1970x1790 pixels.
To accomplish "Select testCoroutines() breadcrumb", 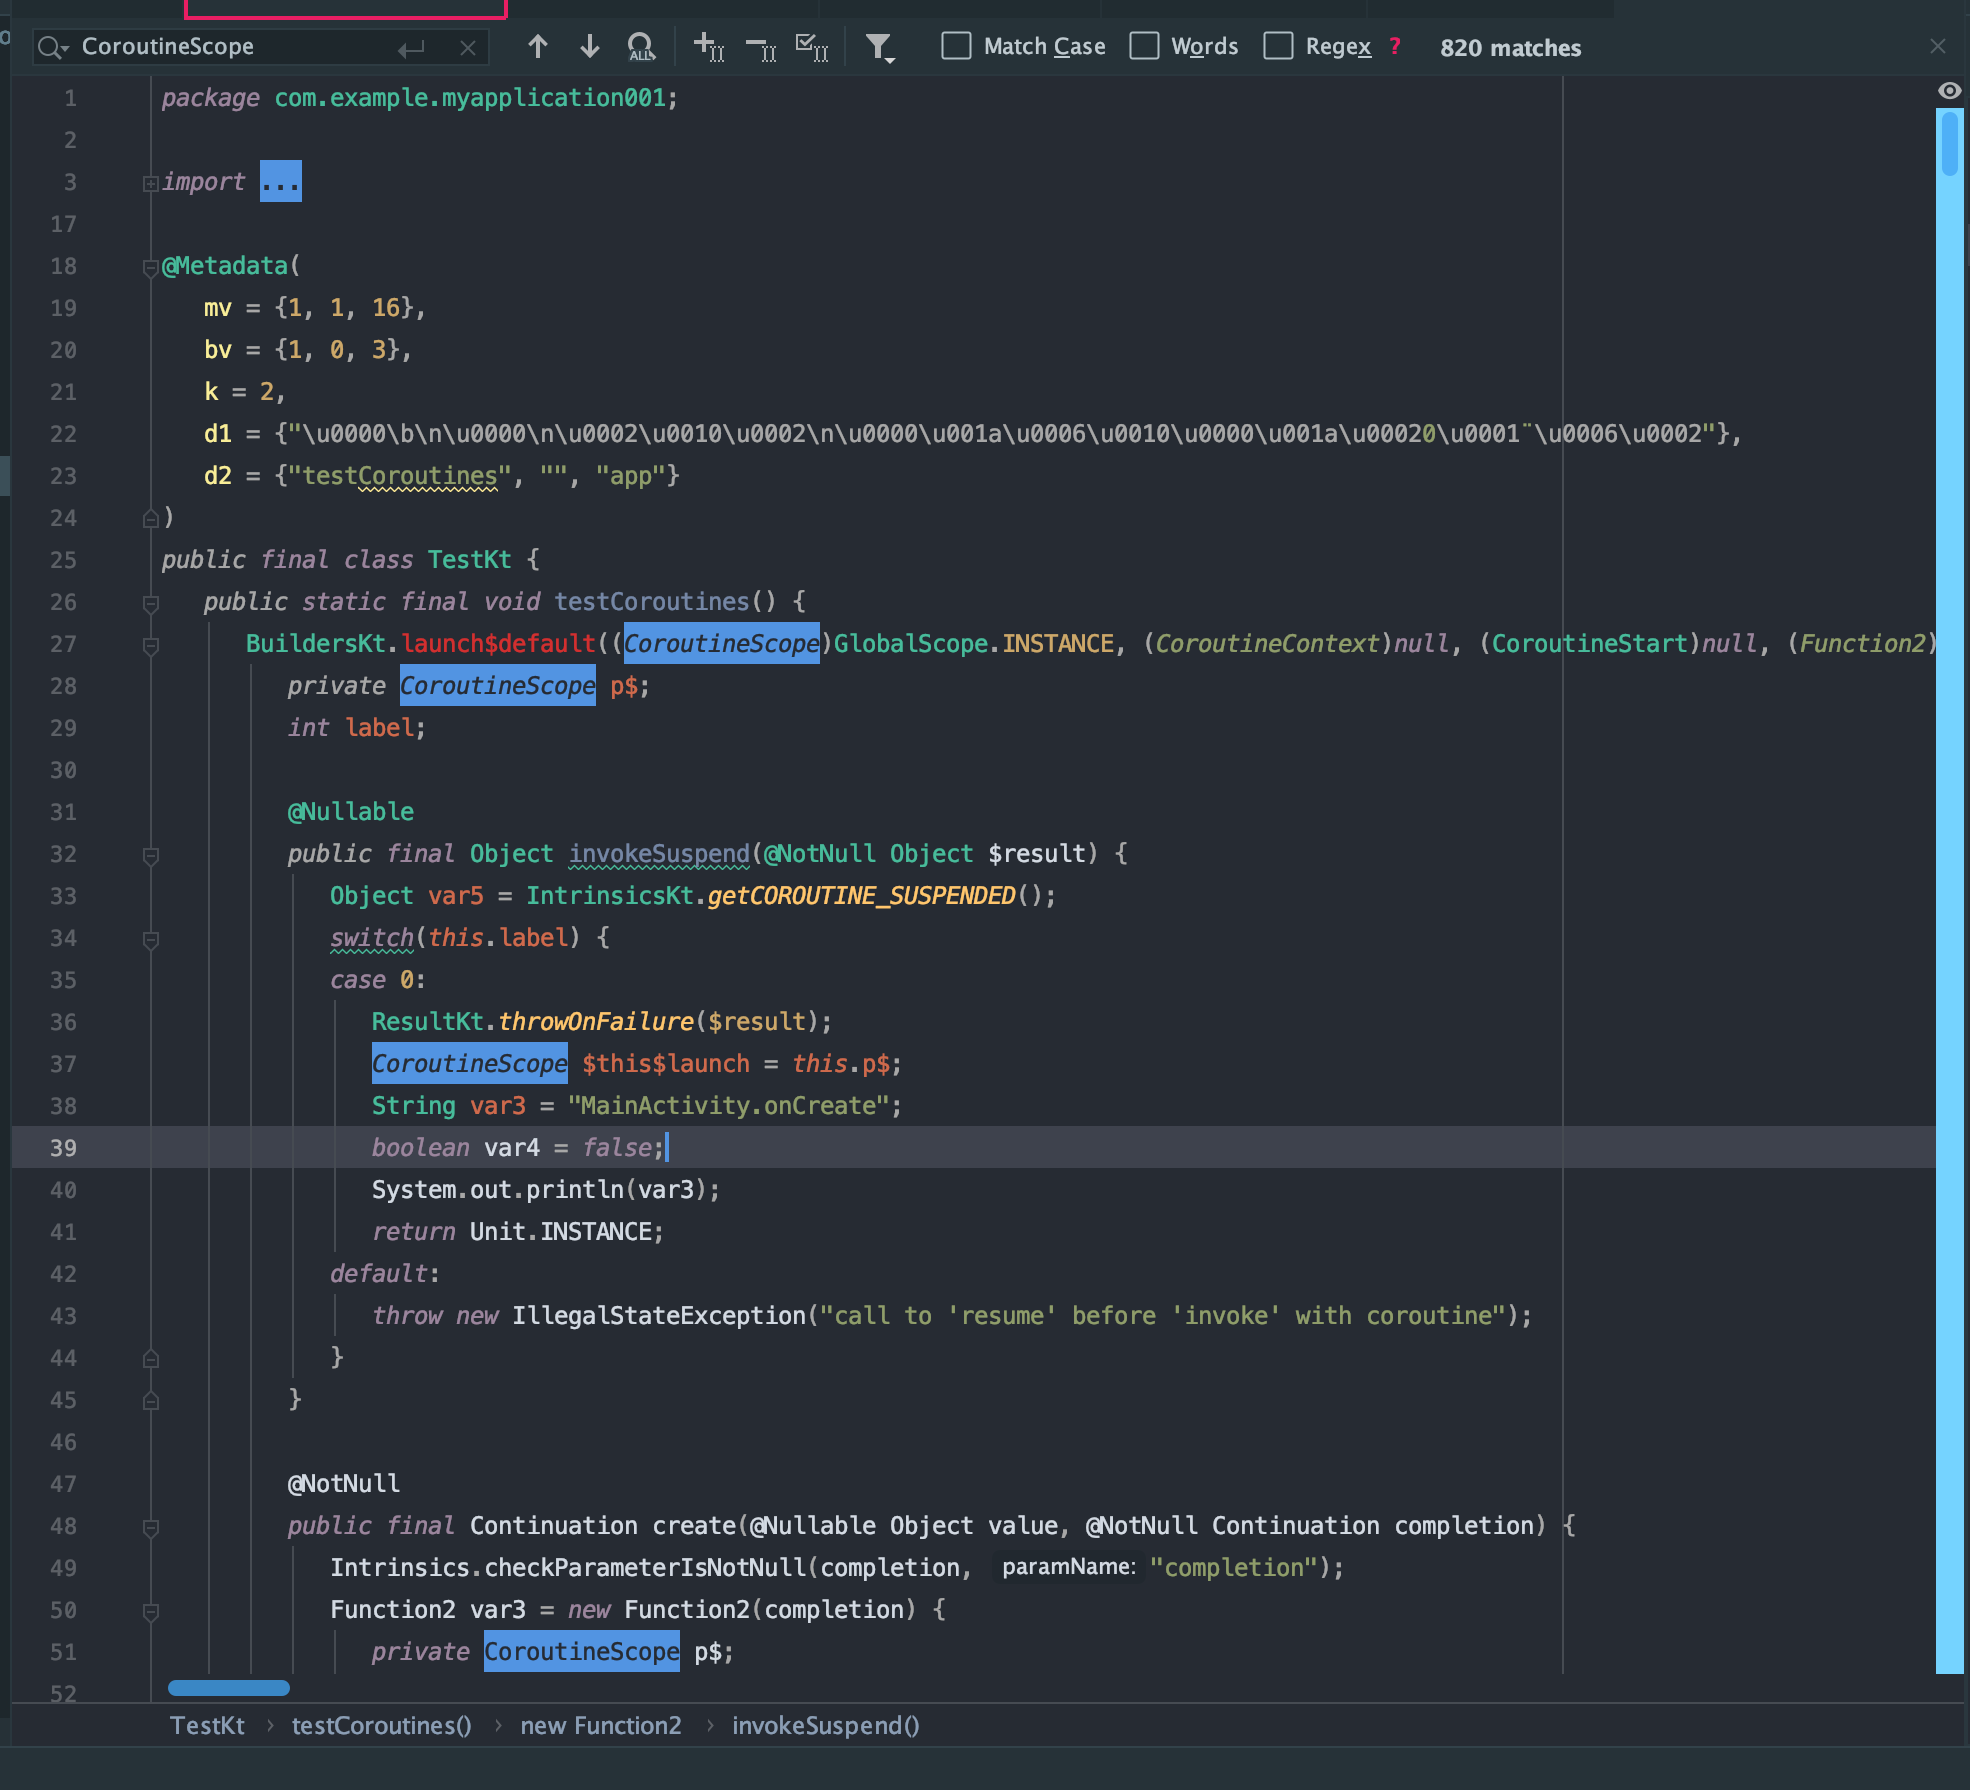I will click(381, 1725).
